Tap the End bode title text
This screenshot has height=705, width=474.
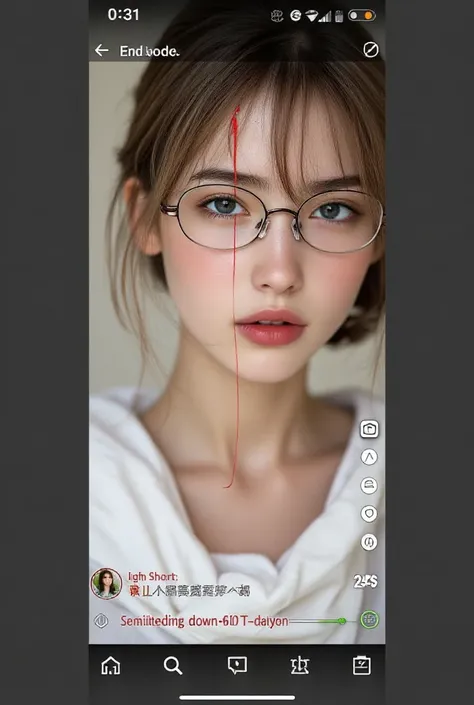(149, 51)
